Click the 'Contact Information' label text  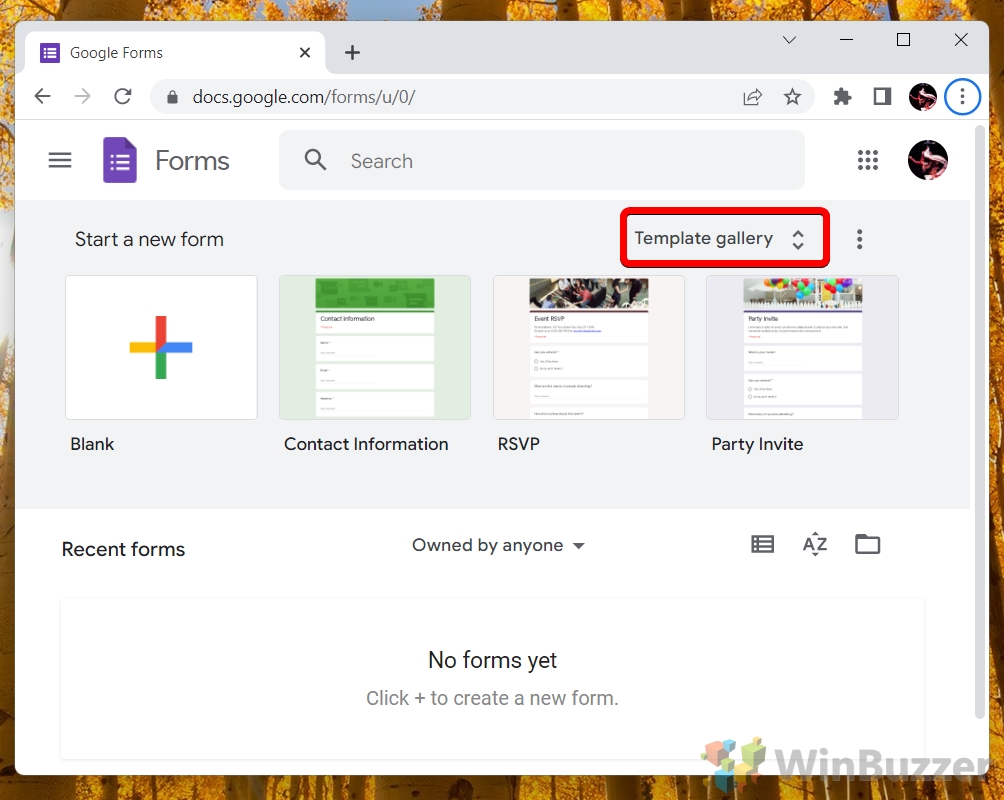[366, 444]
